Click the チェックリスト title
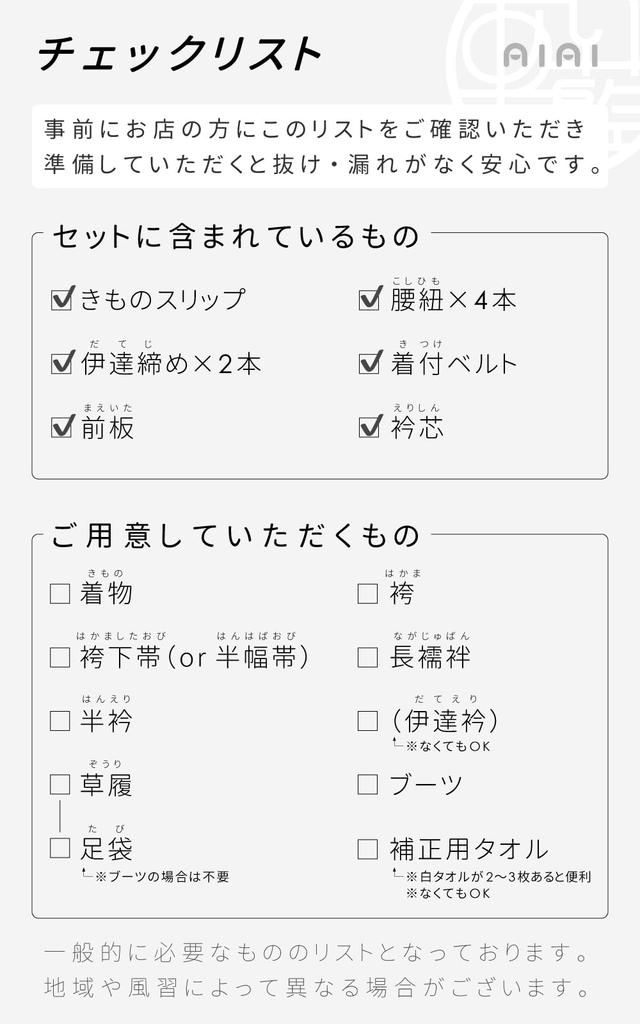This screenshot has width=640, height=1024. click(x=180, y=54)
